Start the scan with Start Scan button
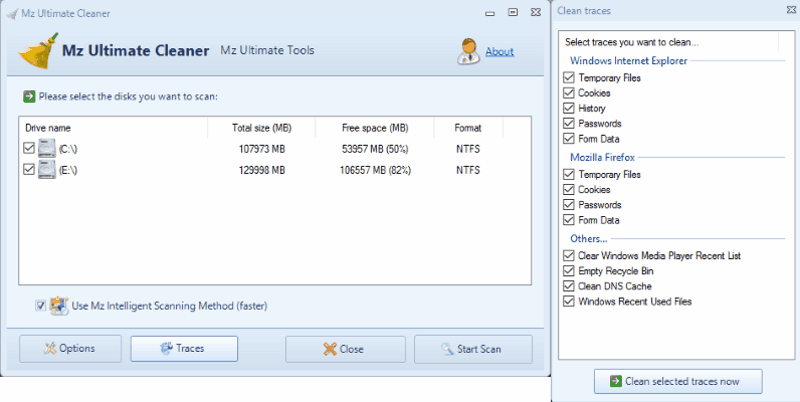The height and width of the screenshot is (402, 800). (x=473, y=349)
